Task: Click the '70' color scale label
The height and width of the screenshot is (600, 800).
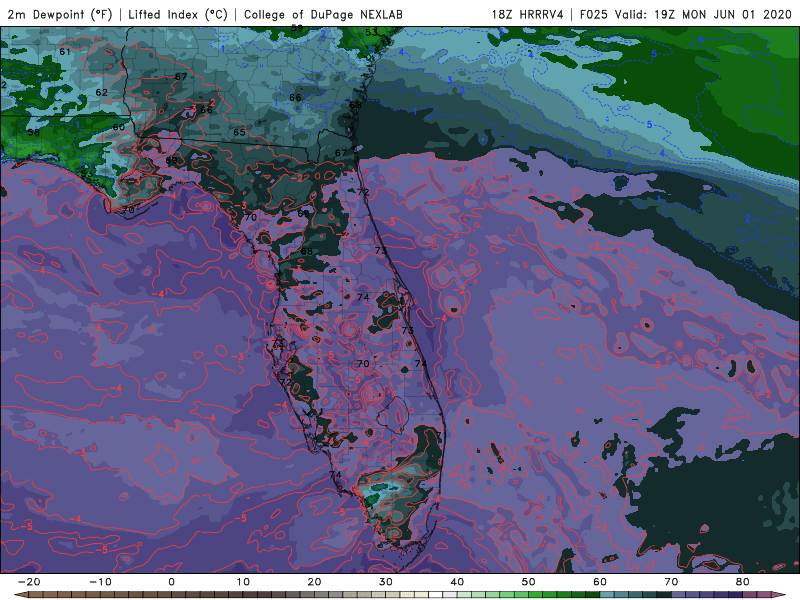Action: pyautogui.click(x=671, y=582)
